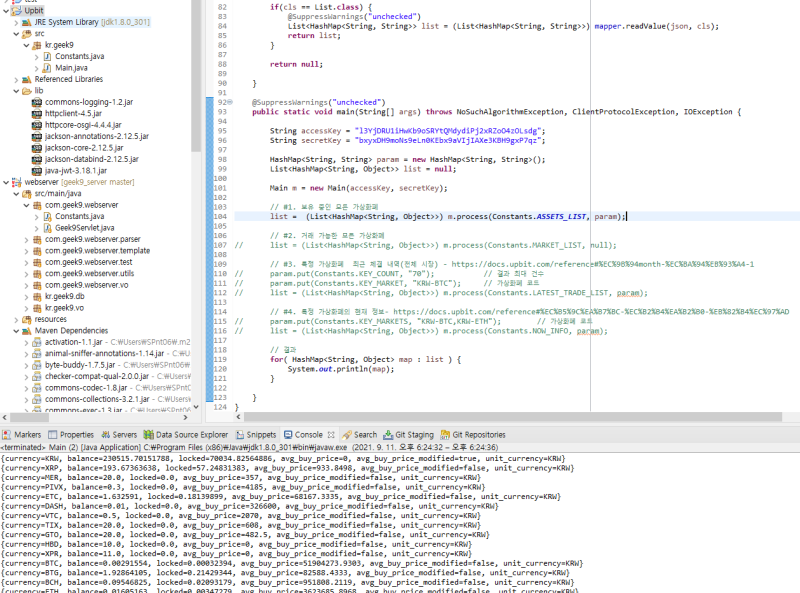The width and height of the screenshot is (800, 593).
Task: Select com.geek9.webserver.test package
Action: point(88,262)
